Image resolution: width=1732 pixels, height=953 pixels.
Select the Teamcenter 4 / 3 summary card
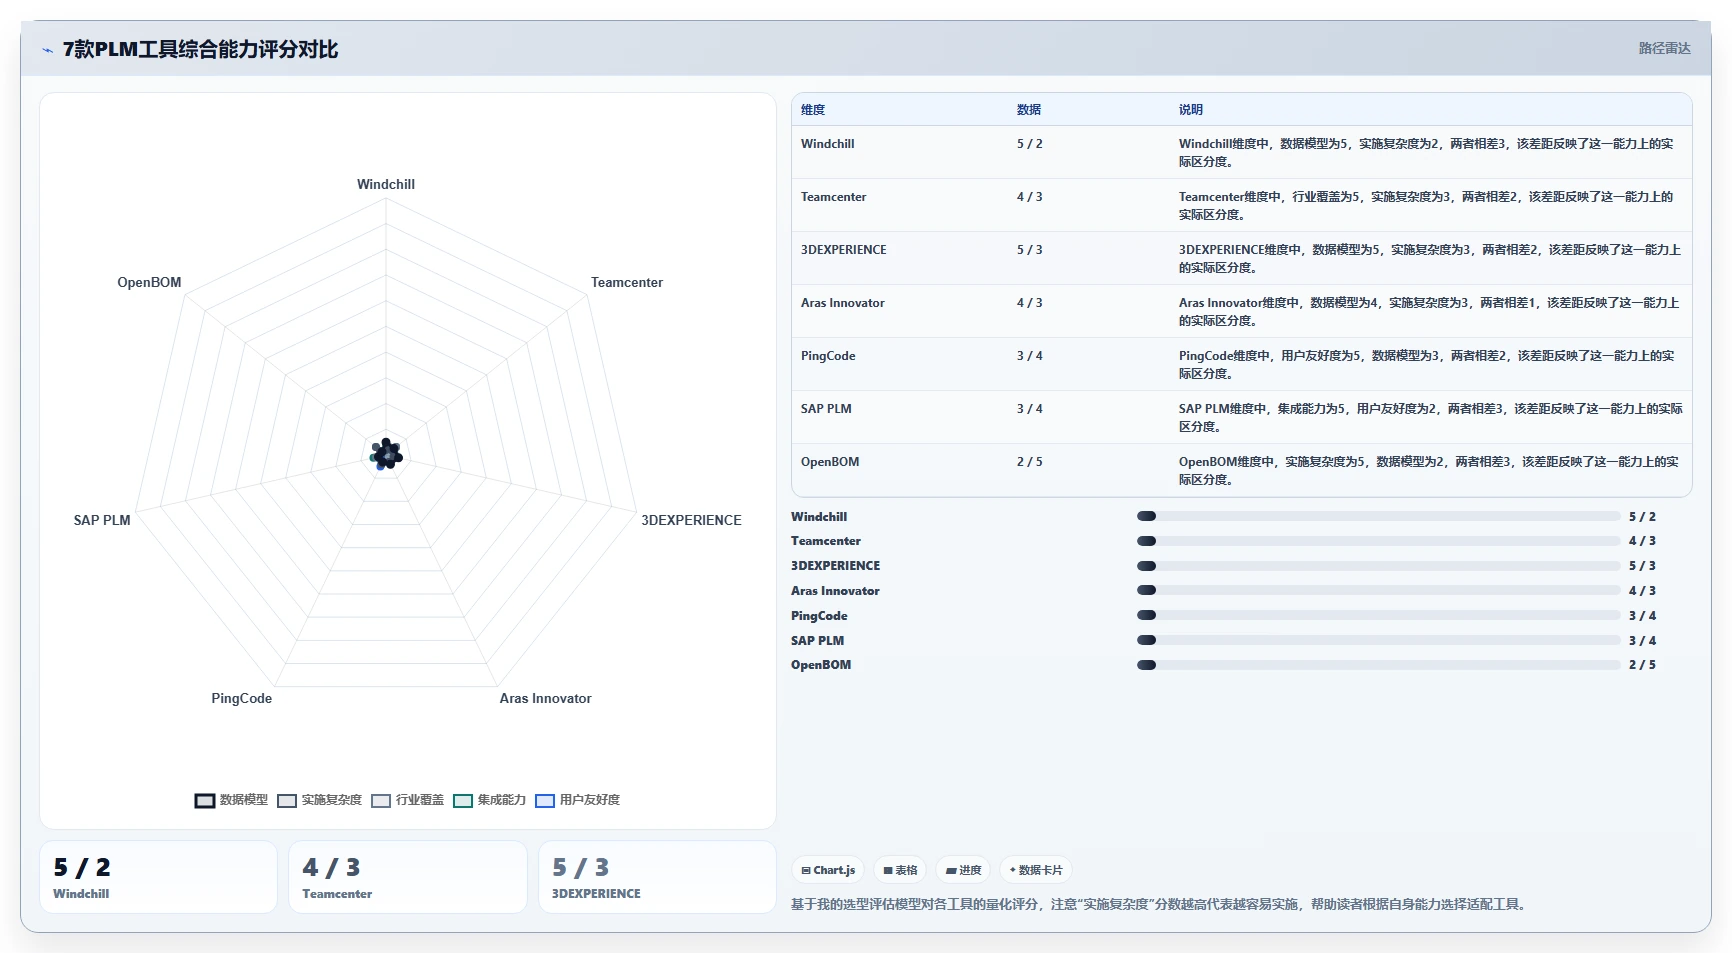pos(408,877)
